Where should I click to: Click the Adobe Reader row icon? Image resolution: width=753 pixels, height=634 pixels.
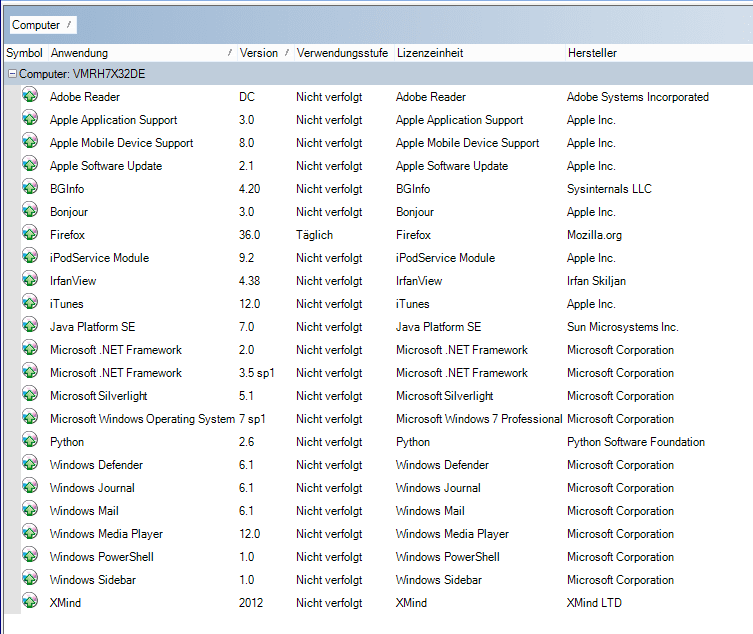(30, 95)
